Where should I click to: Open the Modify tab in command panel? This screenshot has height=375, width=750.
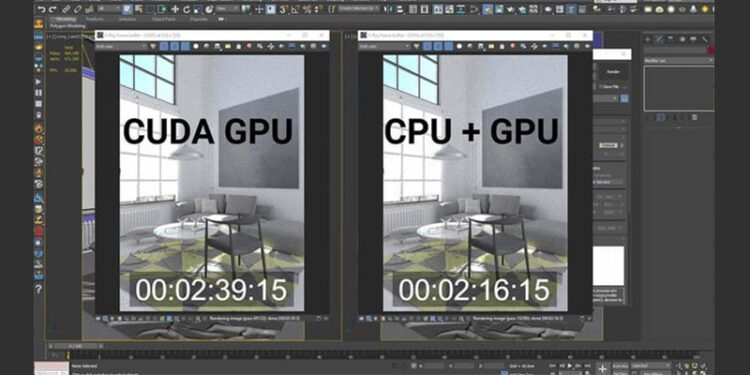(659, 39)
